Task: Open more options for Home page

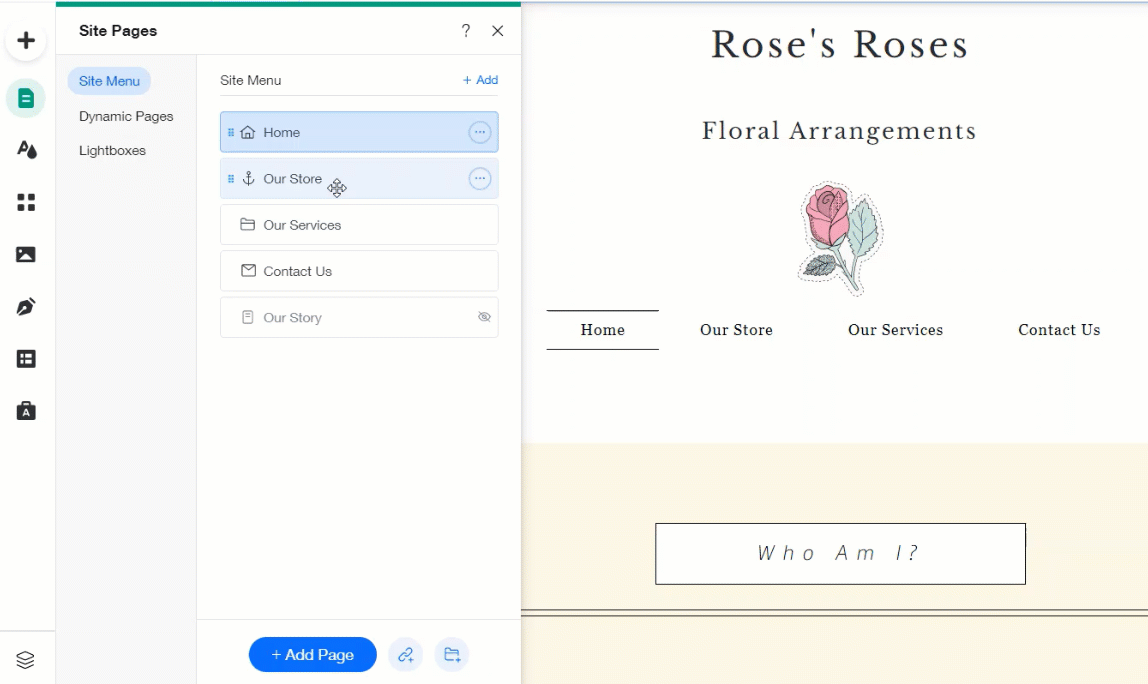Action: point(480,132)
